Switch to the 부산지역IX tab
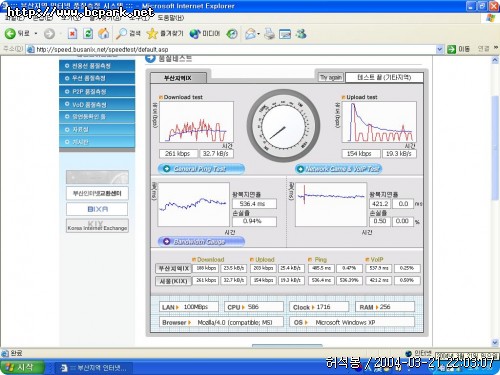 [x=178, y=78]
